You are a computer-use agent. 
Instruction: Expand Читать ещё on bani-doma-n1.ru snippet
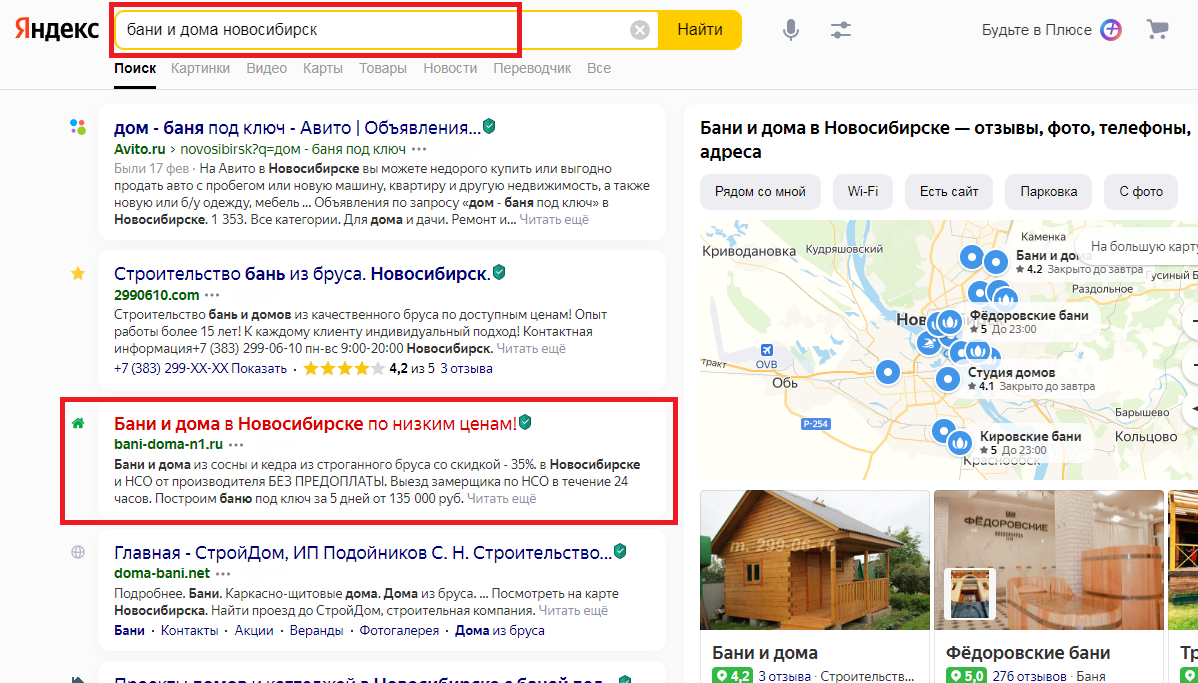tap(501, 498)
